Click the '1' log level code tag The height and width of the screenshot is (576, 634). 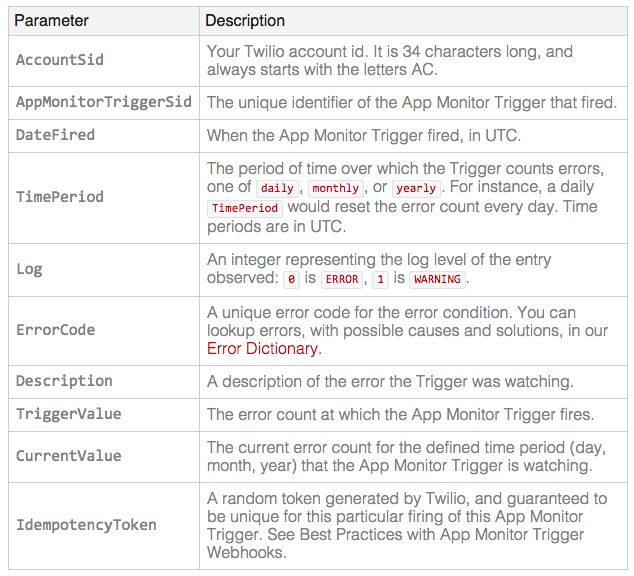380,279
